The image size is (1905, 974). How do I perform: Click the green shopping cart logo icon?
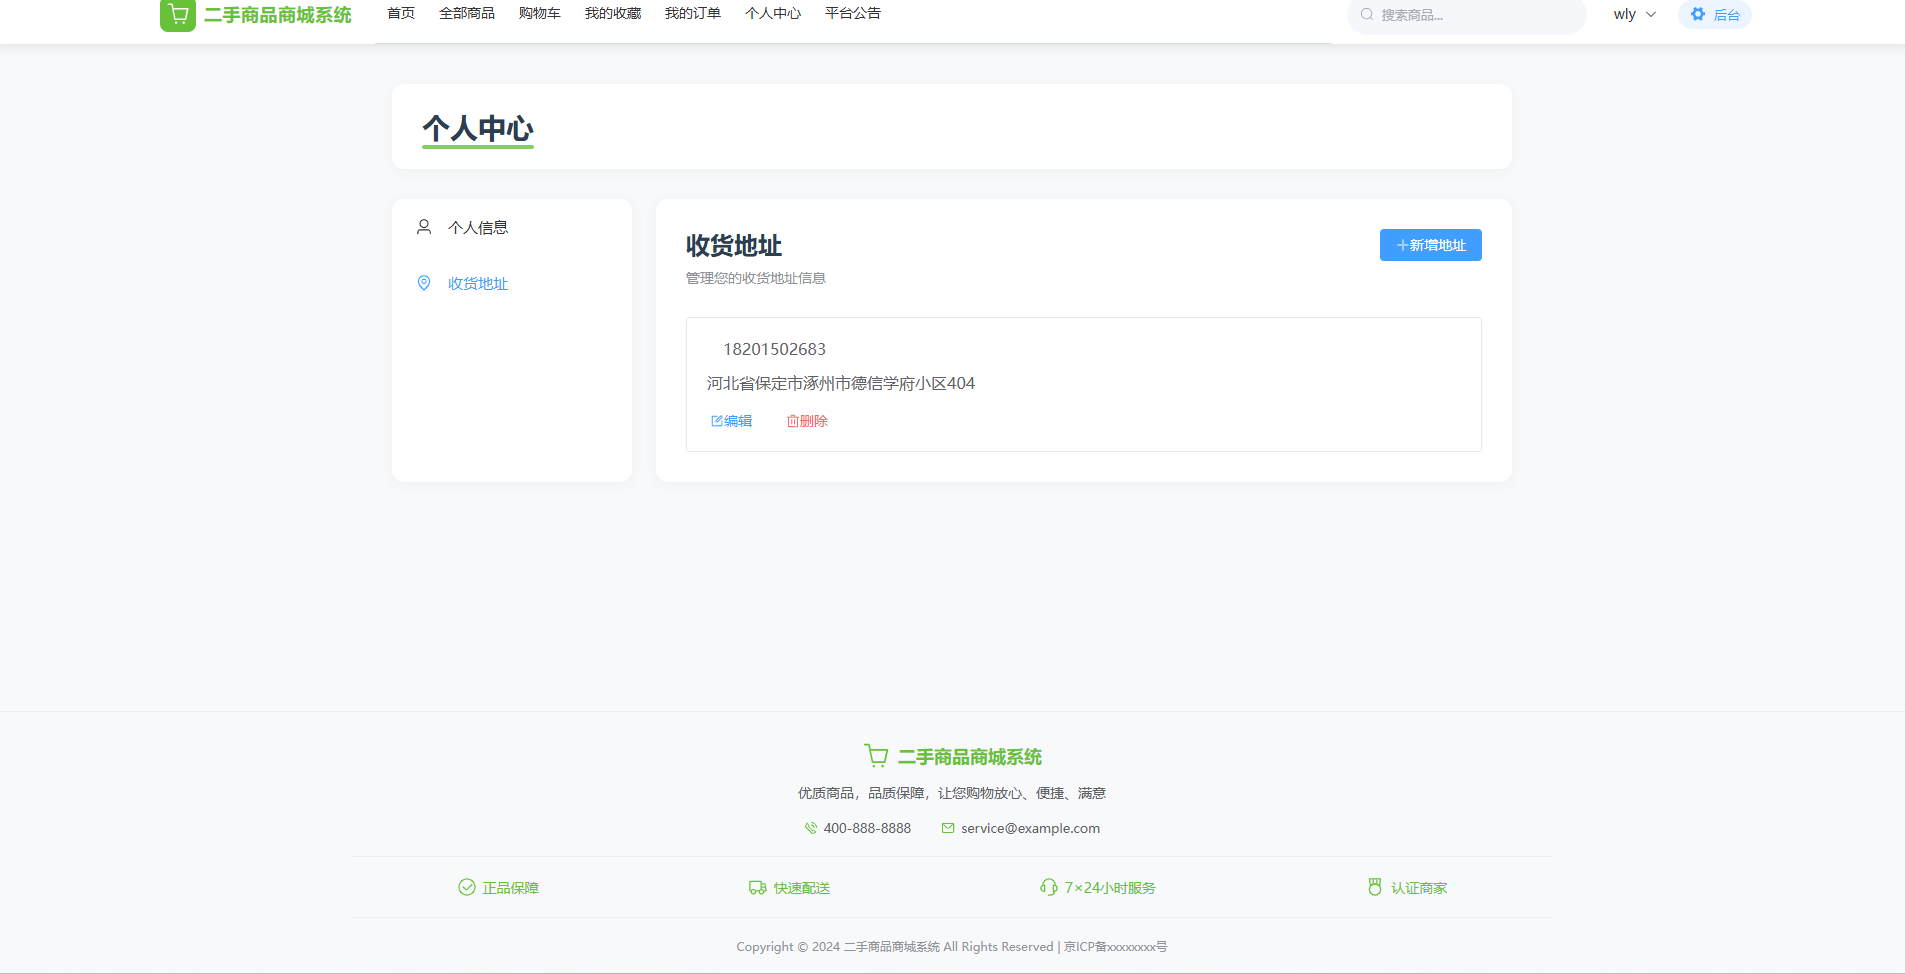(178, 15)
